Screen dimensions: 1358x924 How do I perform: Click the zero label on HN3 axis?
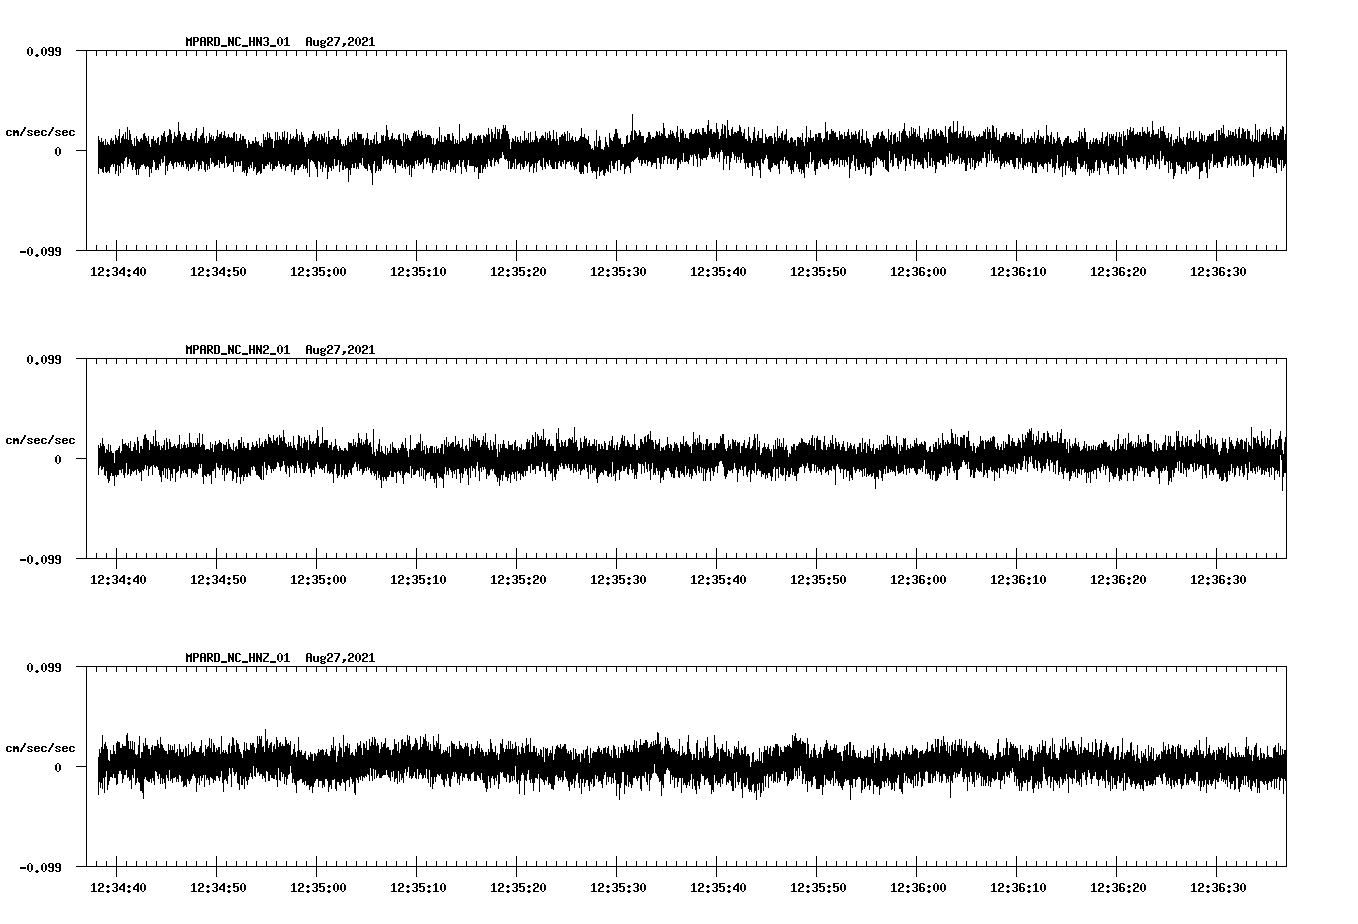coord(58,151)
